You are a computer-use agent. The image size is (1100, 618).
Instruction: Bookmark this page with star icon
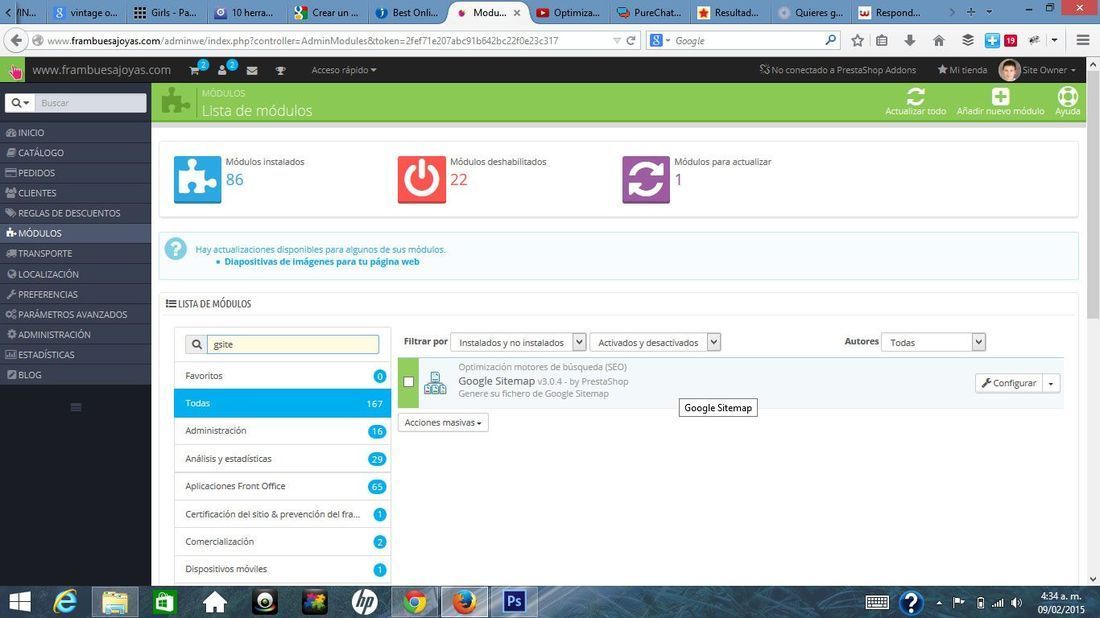857,41
